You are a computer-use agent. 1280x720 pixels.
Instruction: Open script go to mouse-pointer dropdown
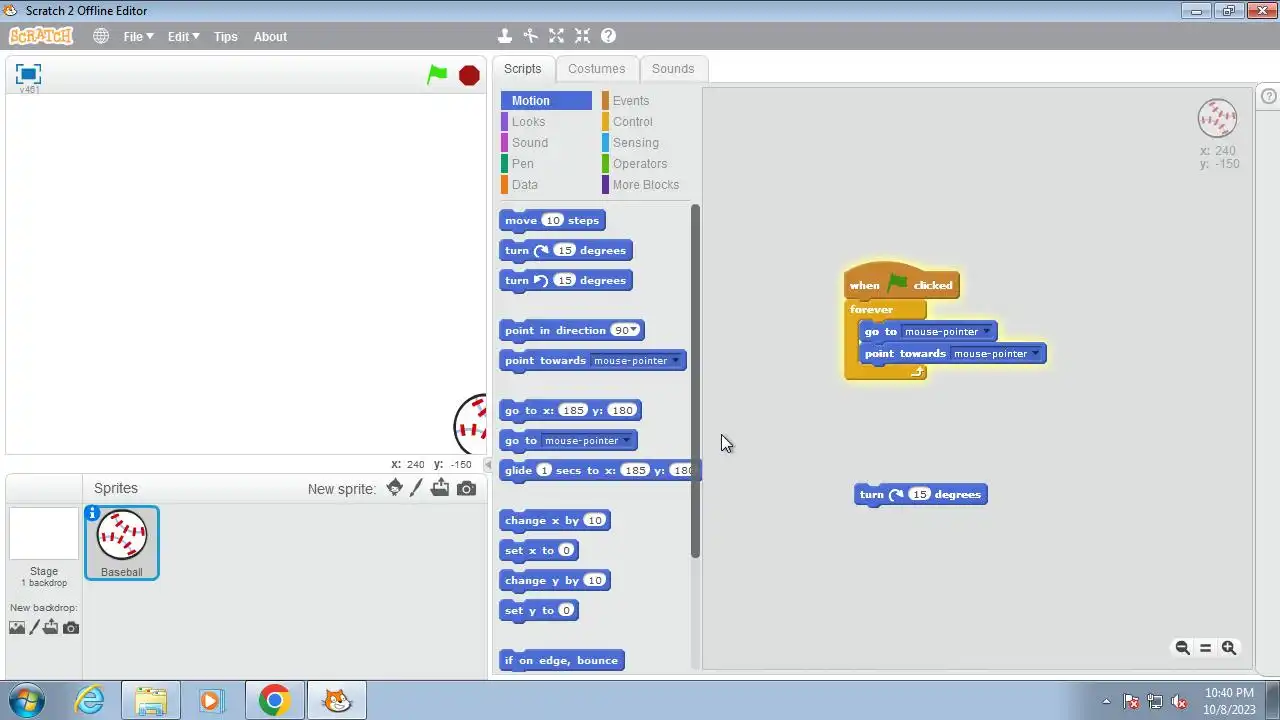[986, 332]
